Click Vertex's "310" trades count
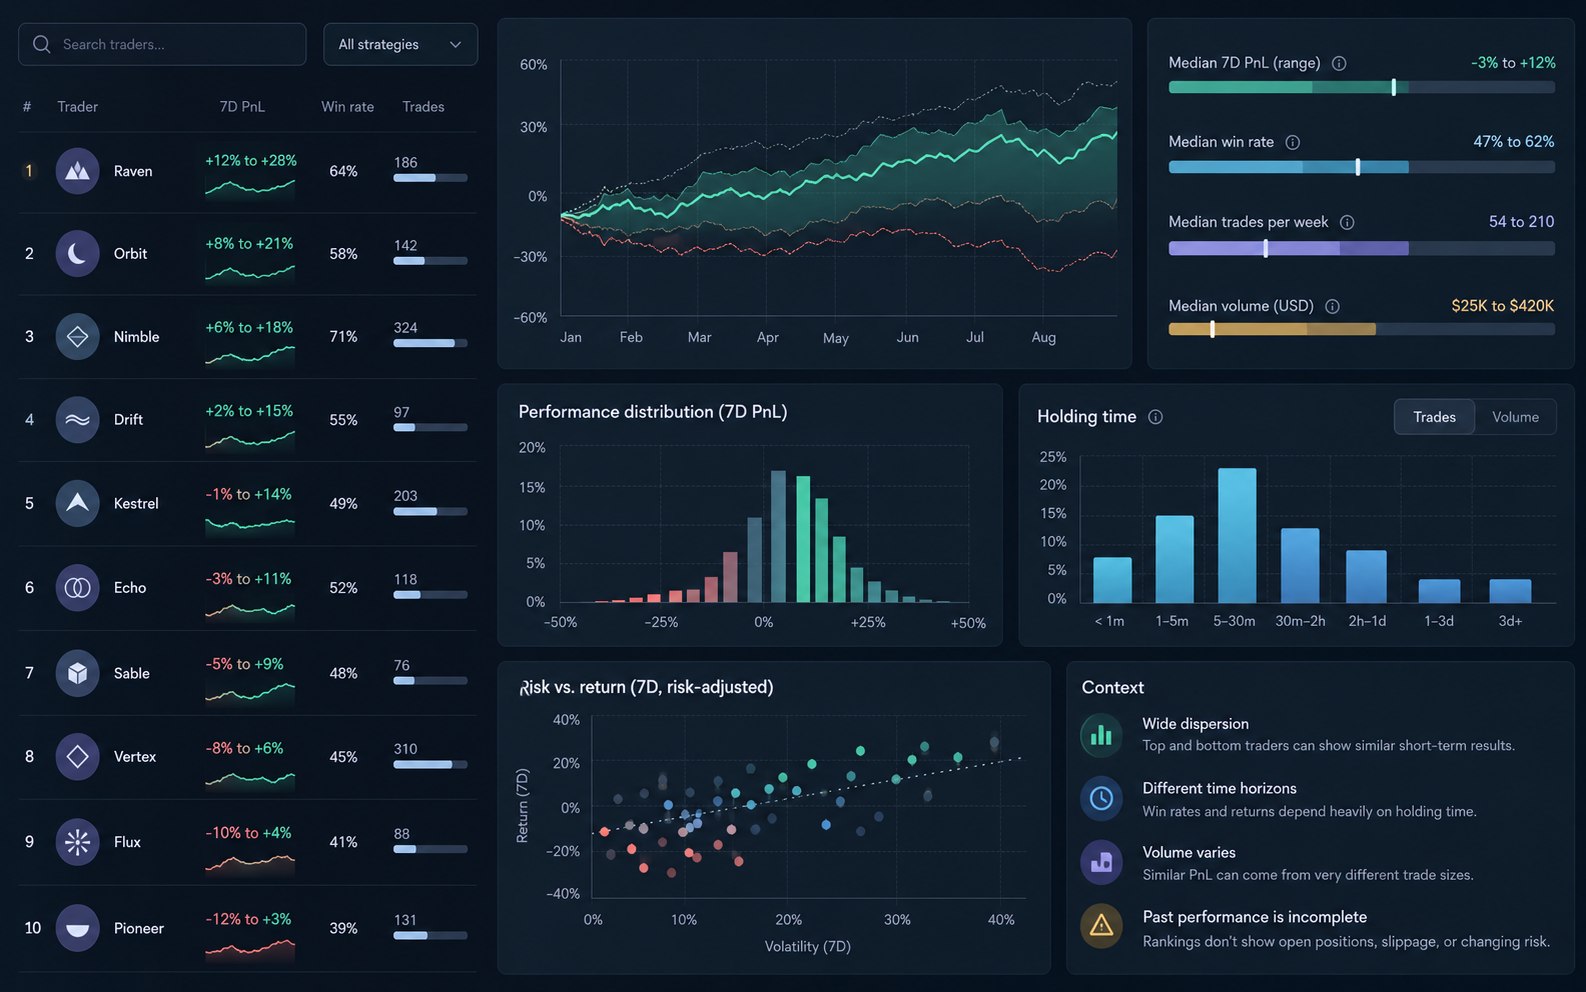Screen dimensions: 1586x992 406,749
